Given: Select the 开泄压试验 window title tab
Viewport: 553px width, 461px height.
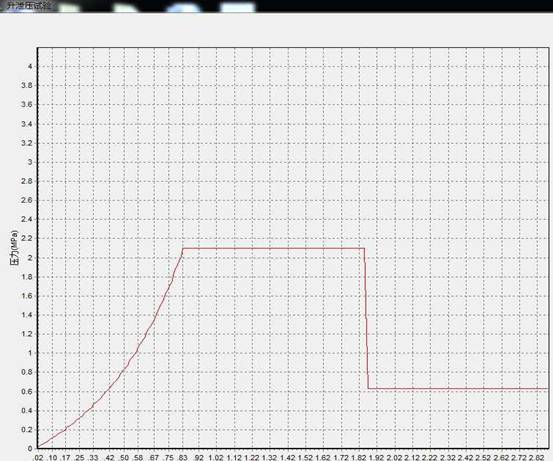Looking at the screenshot, I should click(29, 6).
